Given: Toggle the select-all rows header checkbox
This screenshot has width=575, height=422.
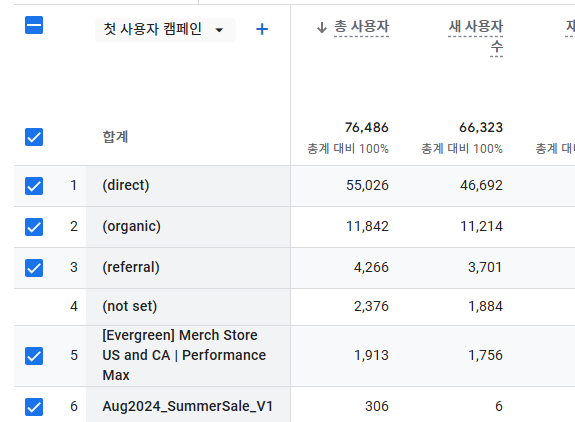Looking at the screenshot, I should point(34,25).
